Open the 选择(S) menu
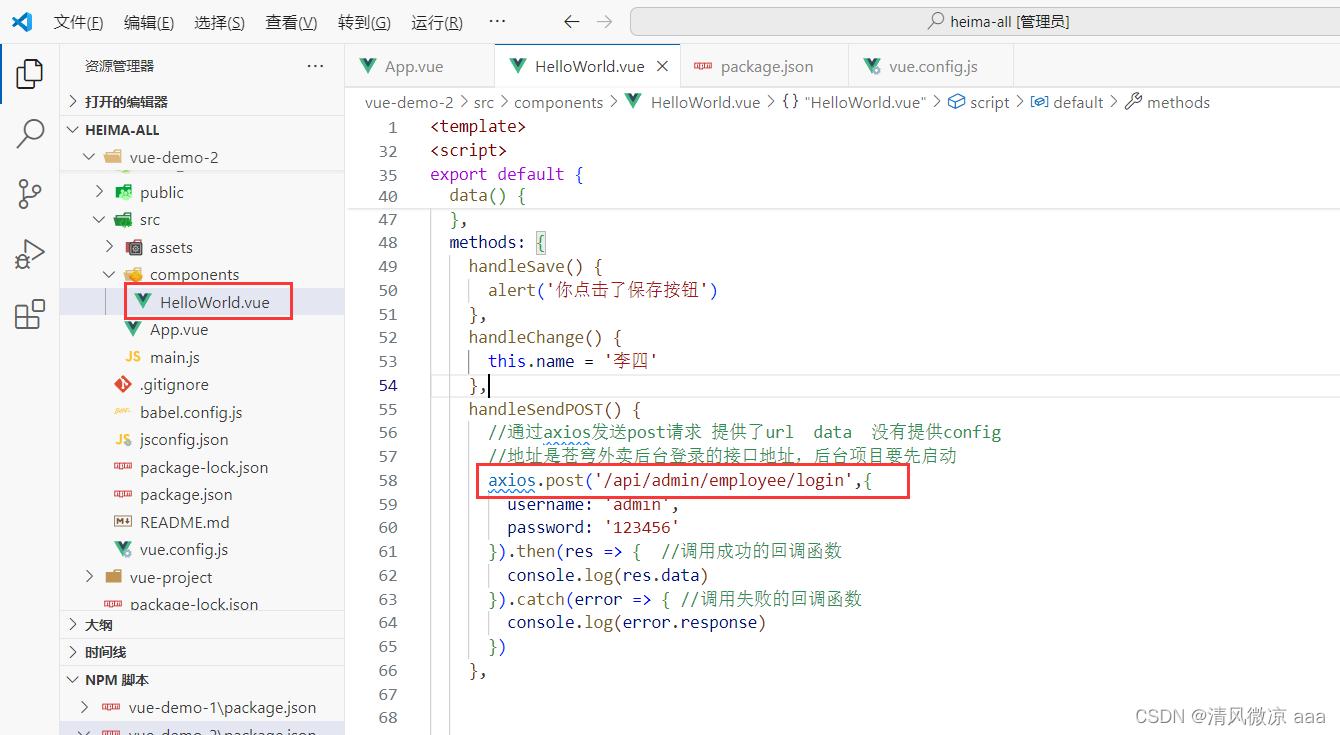The width and height of the screenshot is (1340, 735). click(x=220, y=22)
